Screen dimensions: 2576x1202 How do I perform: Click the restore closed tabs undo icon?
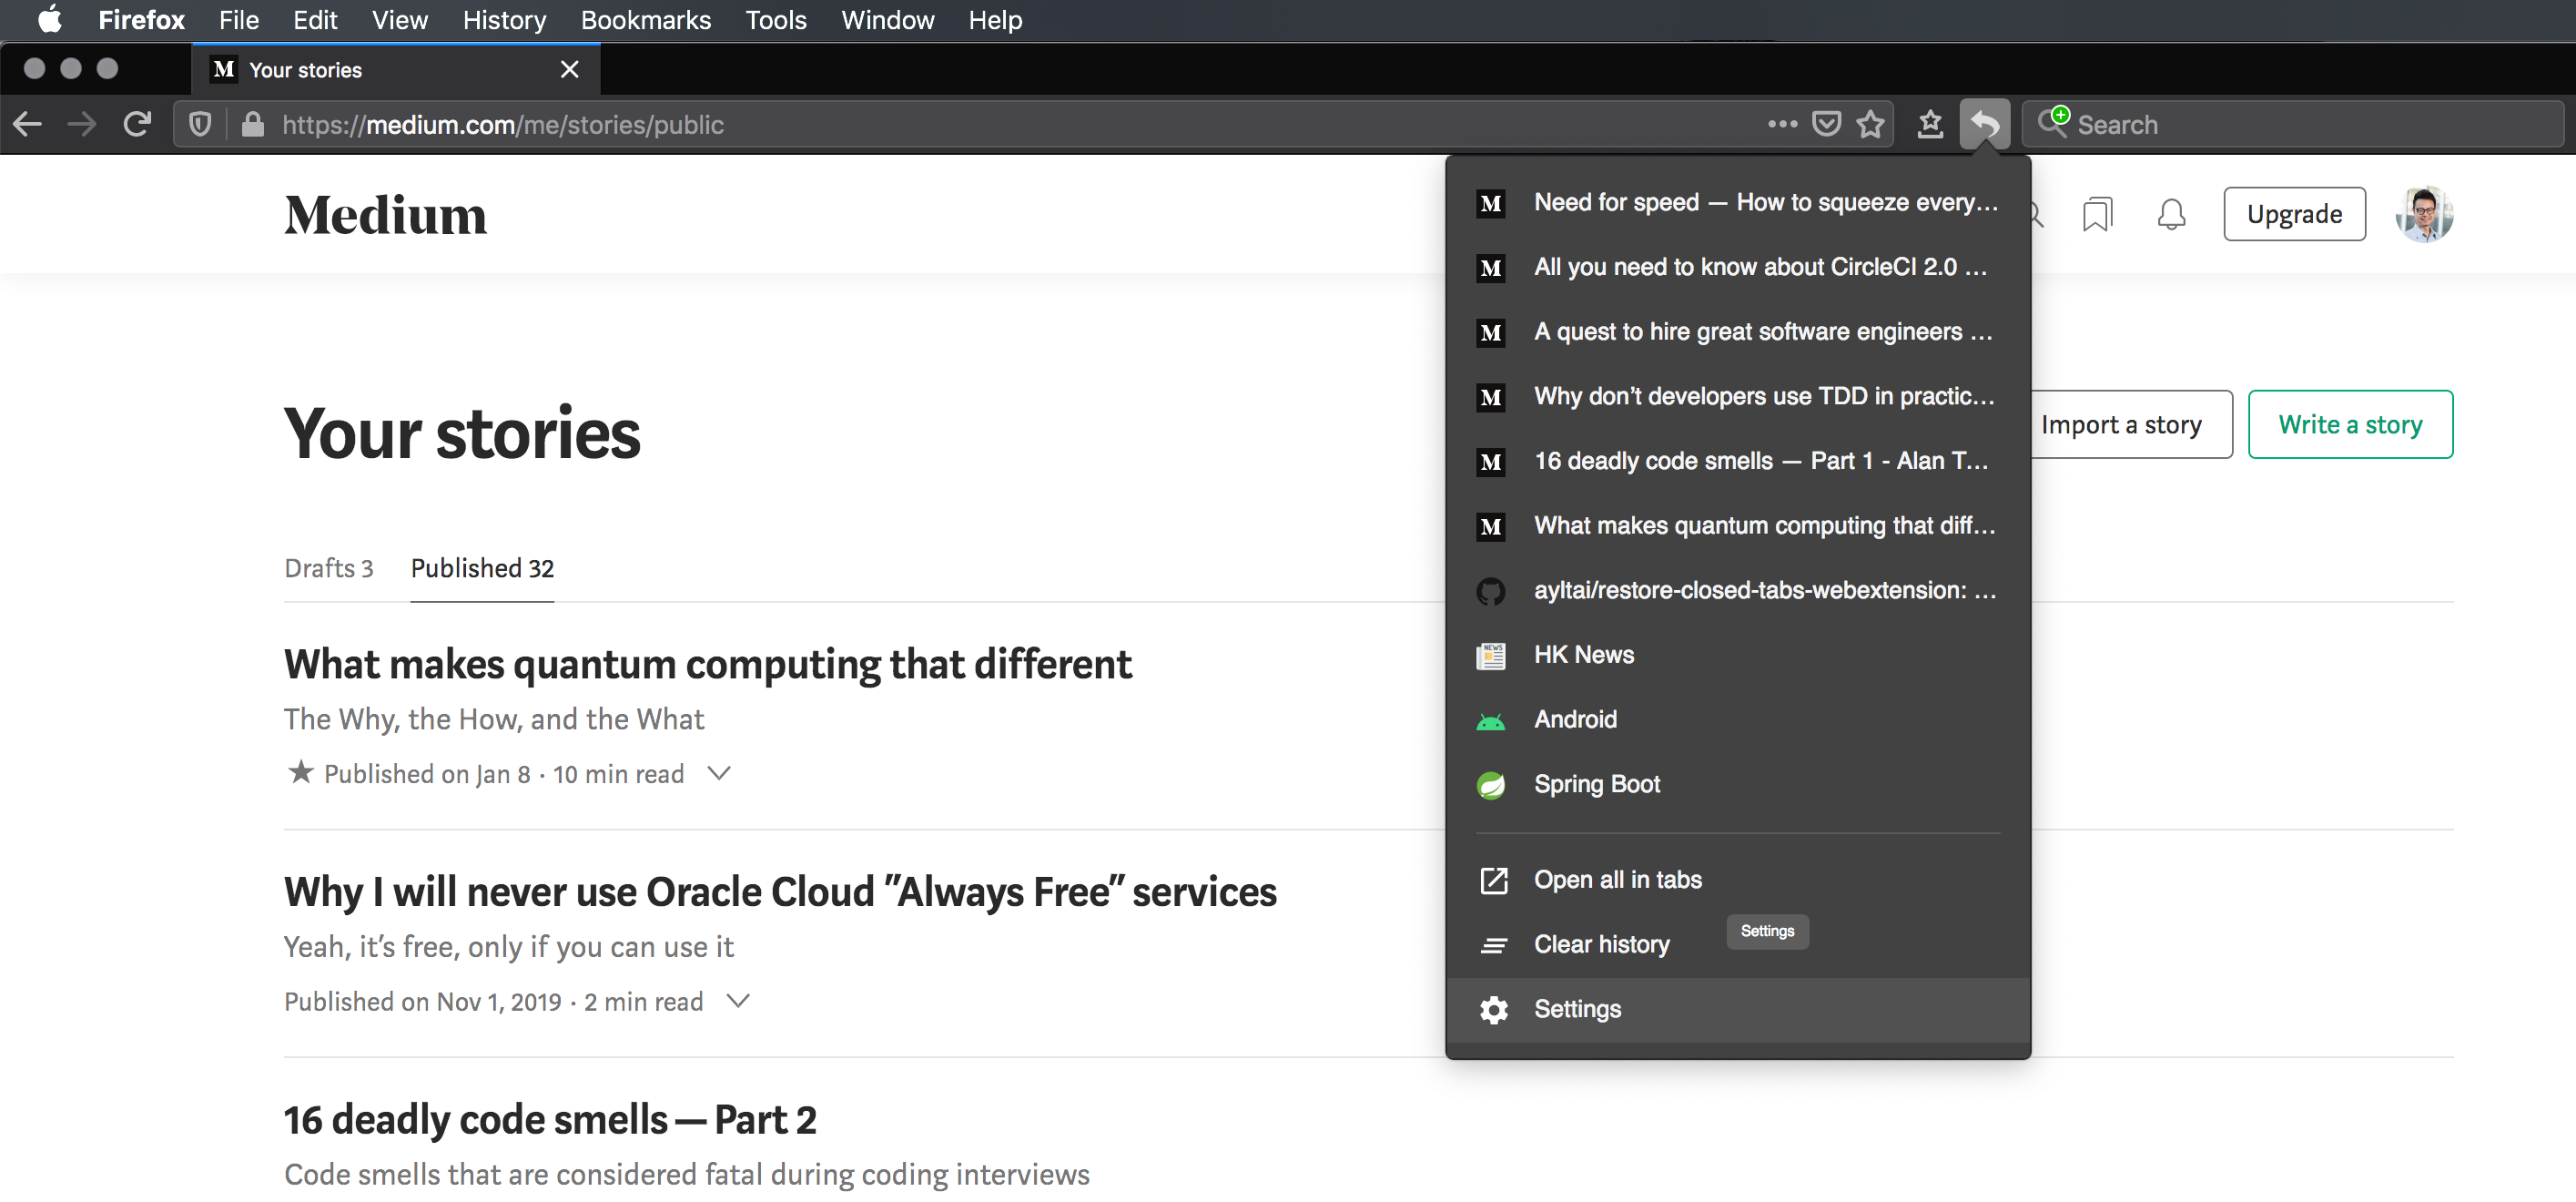click(1984, 124)
